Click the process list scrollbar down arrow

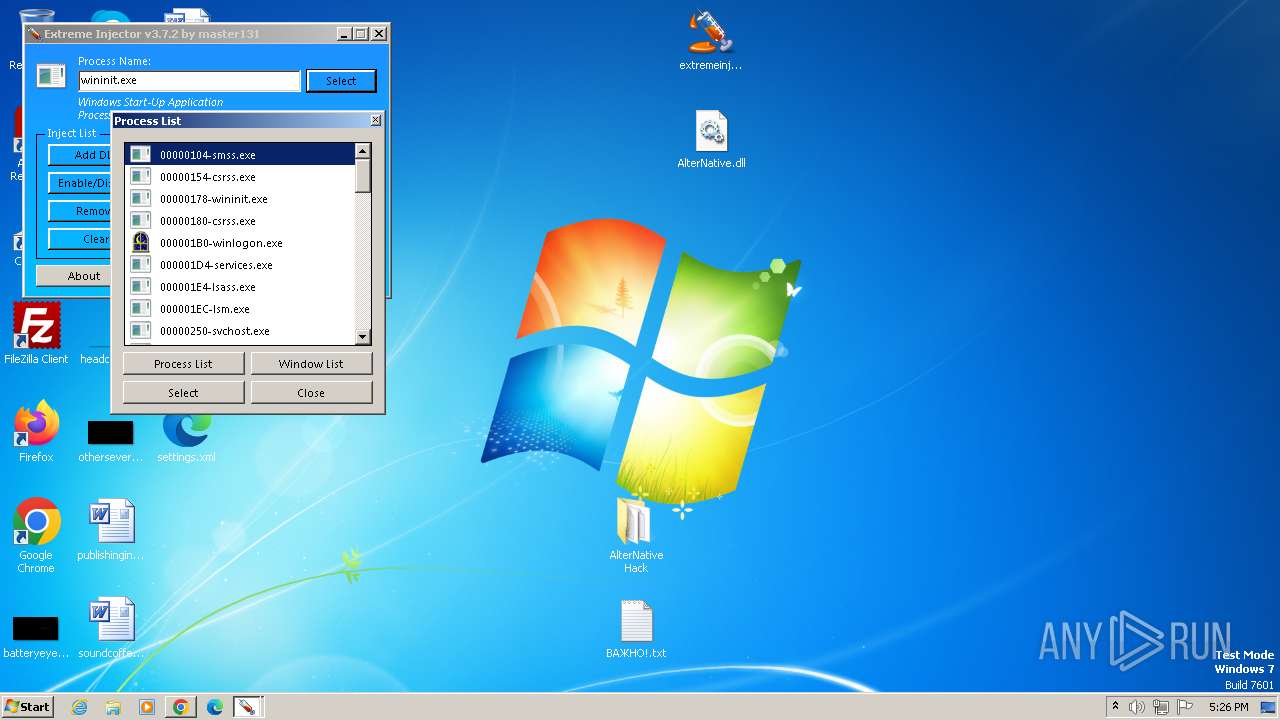coord(363,336)
